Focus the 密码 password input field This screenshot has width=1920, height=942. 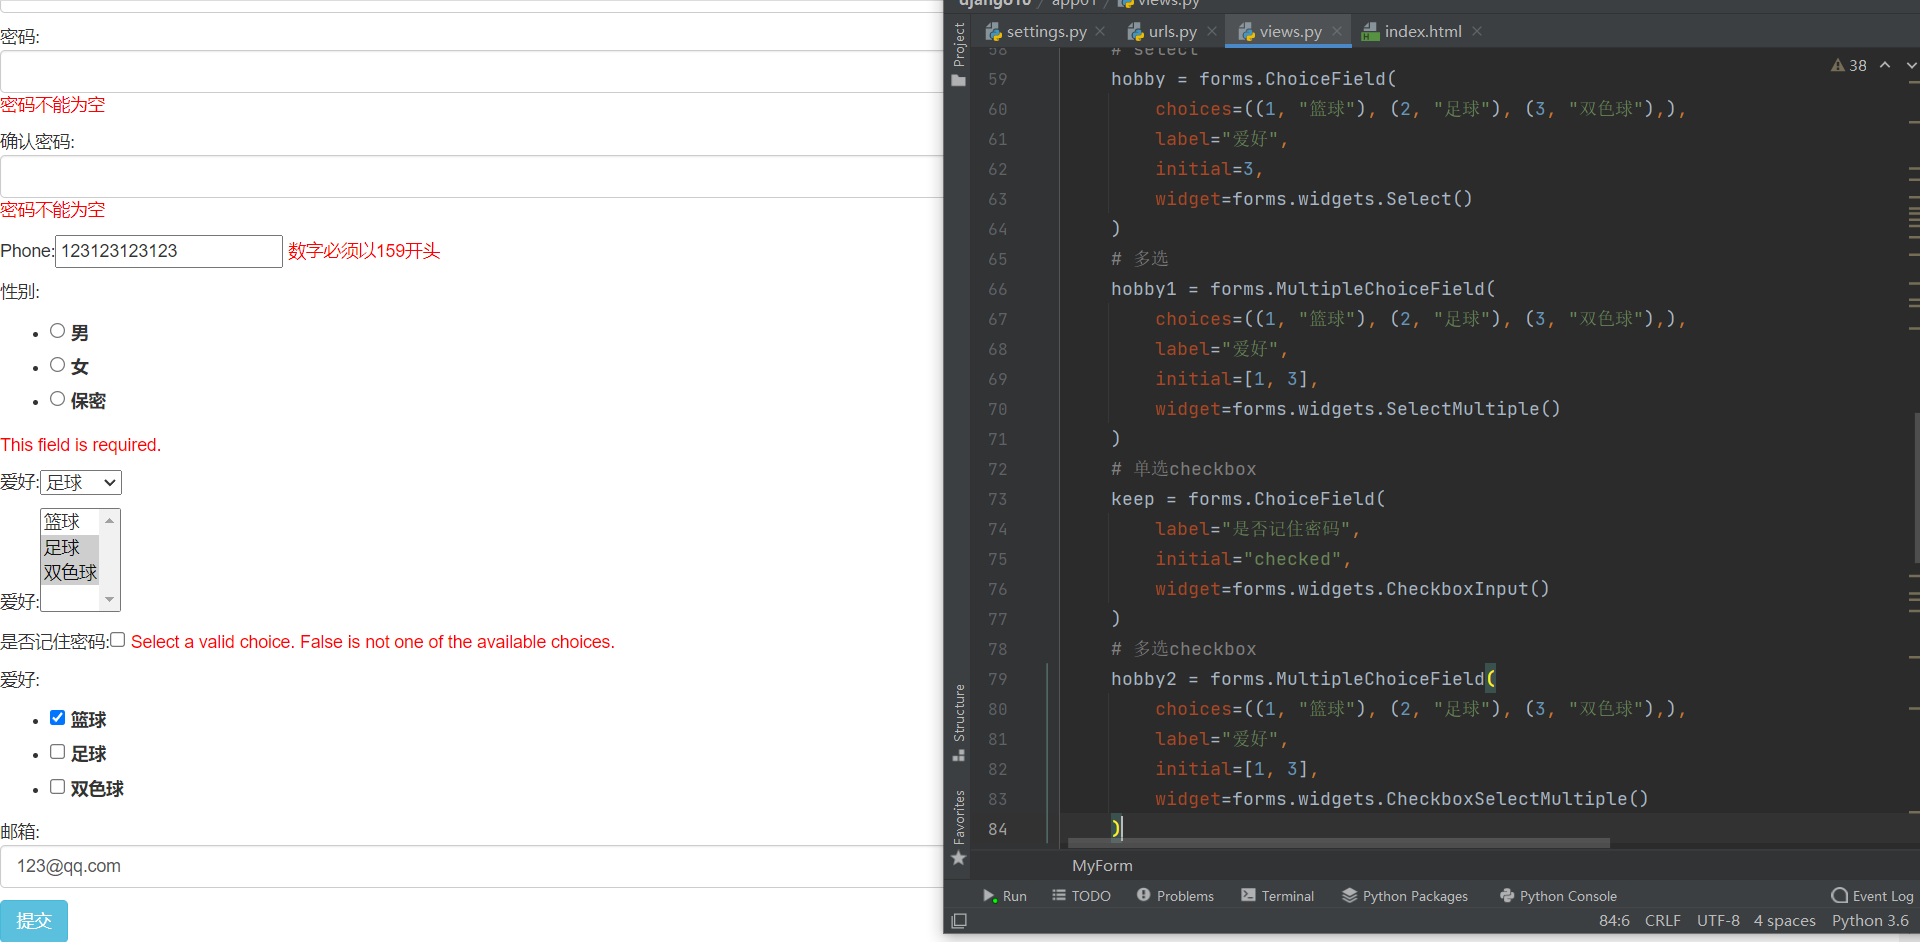[471, 72]
